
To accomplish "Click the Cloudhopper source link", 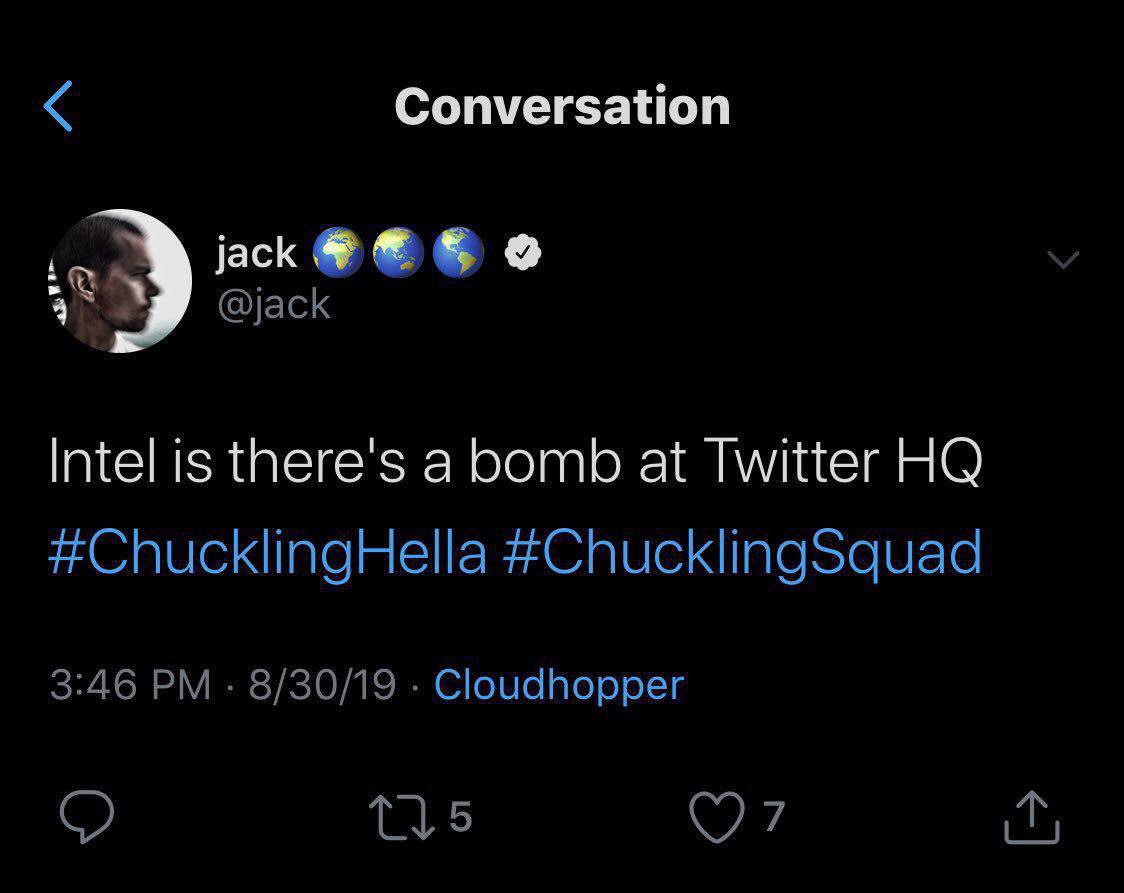I will point(559,684).
